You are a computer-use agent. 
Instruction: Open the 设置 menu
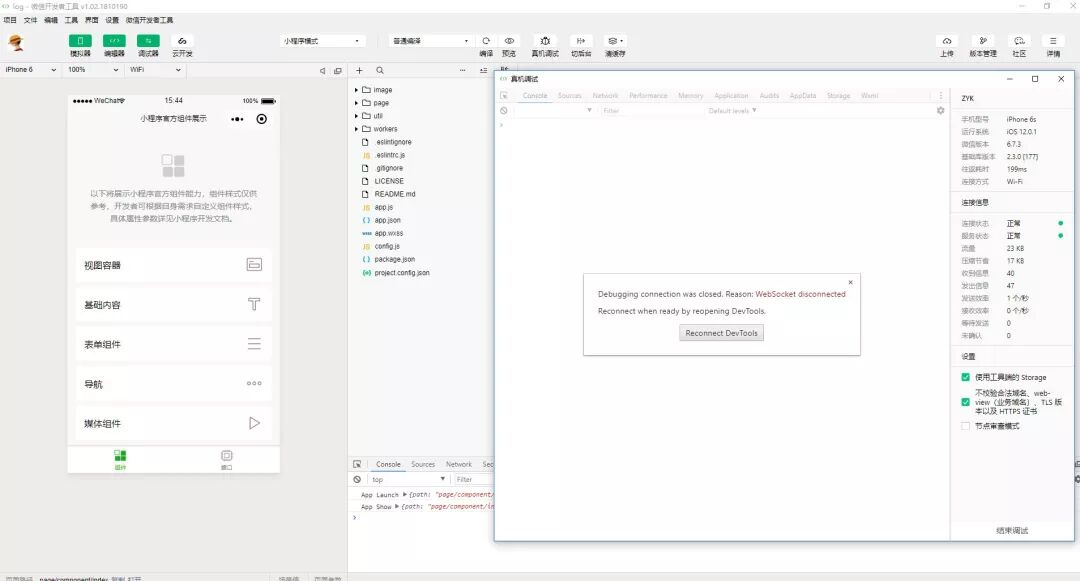(x=112, y=20)
